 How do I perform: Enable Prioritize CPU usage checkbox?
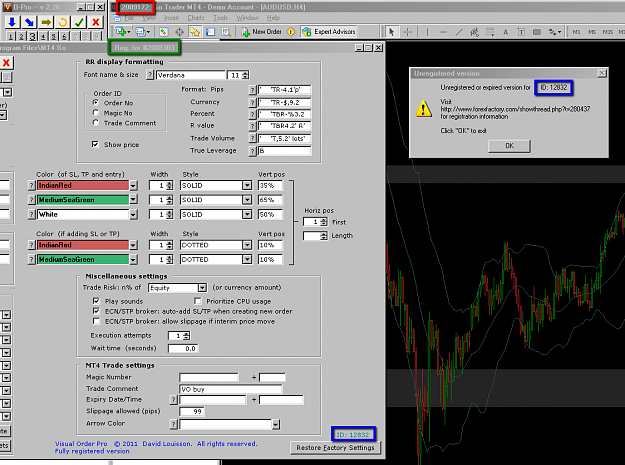coord(198,301)
